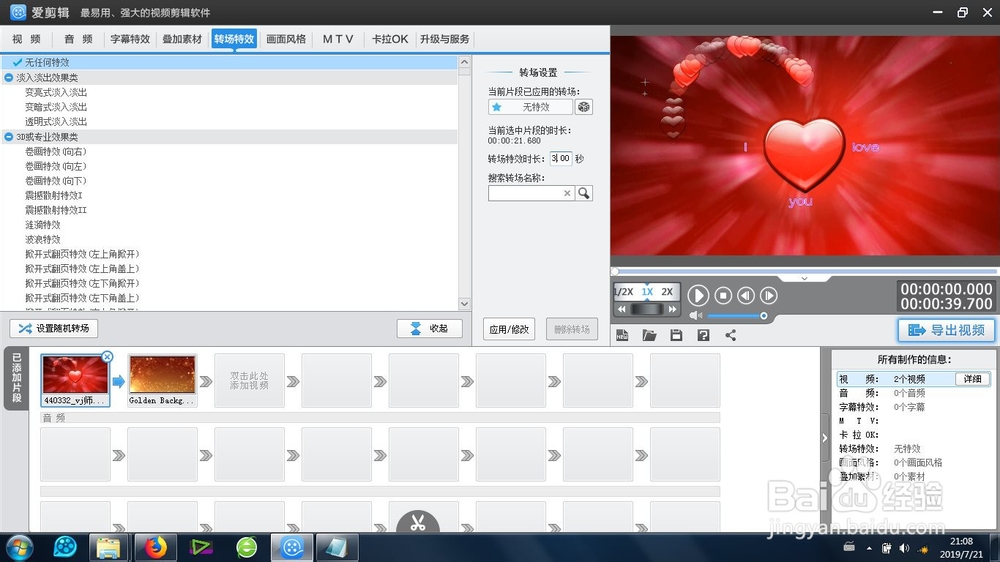Open an existing project folder icon
The width and height of the screenshot is (1000, 562).
pyautogui.click(x=649, y=336)
